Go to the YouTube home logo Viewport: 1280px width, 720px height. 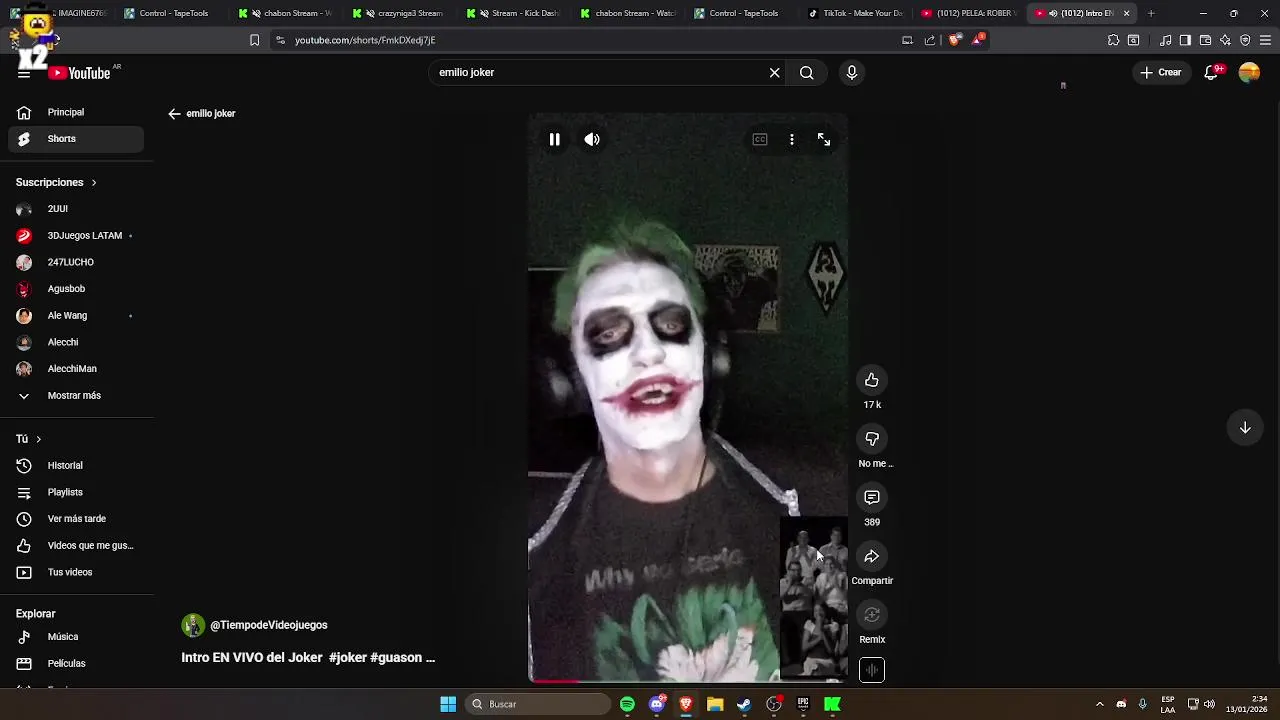tap(80, 73)
